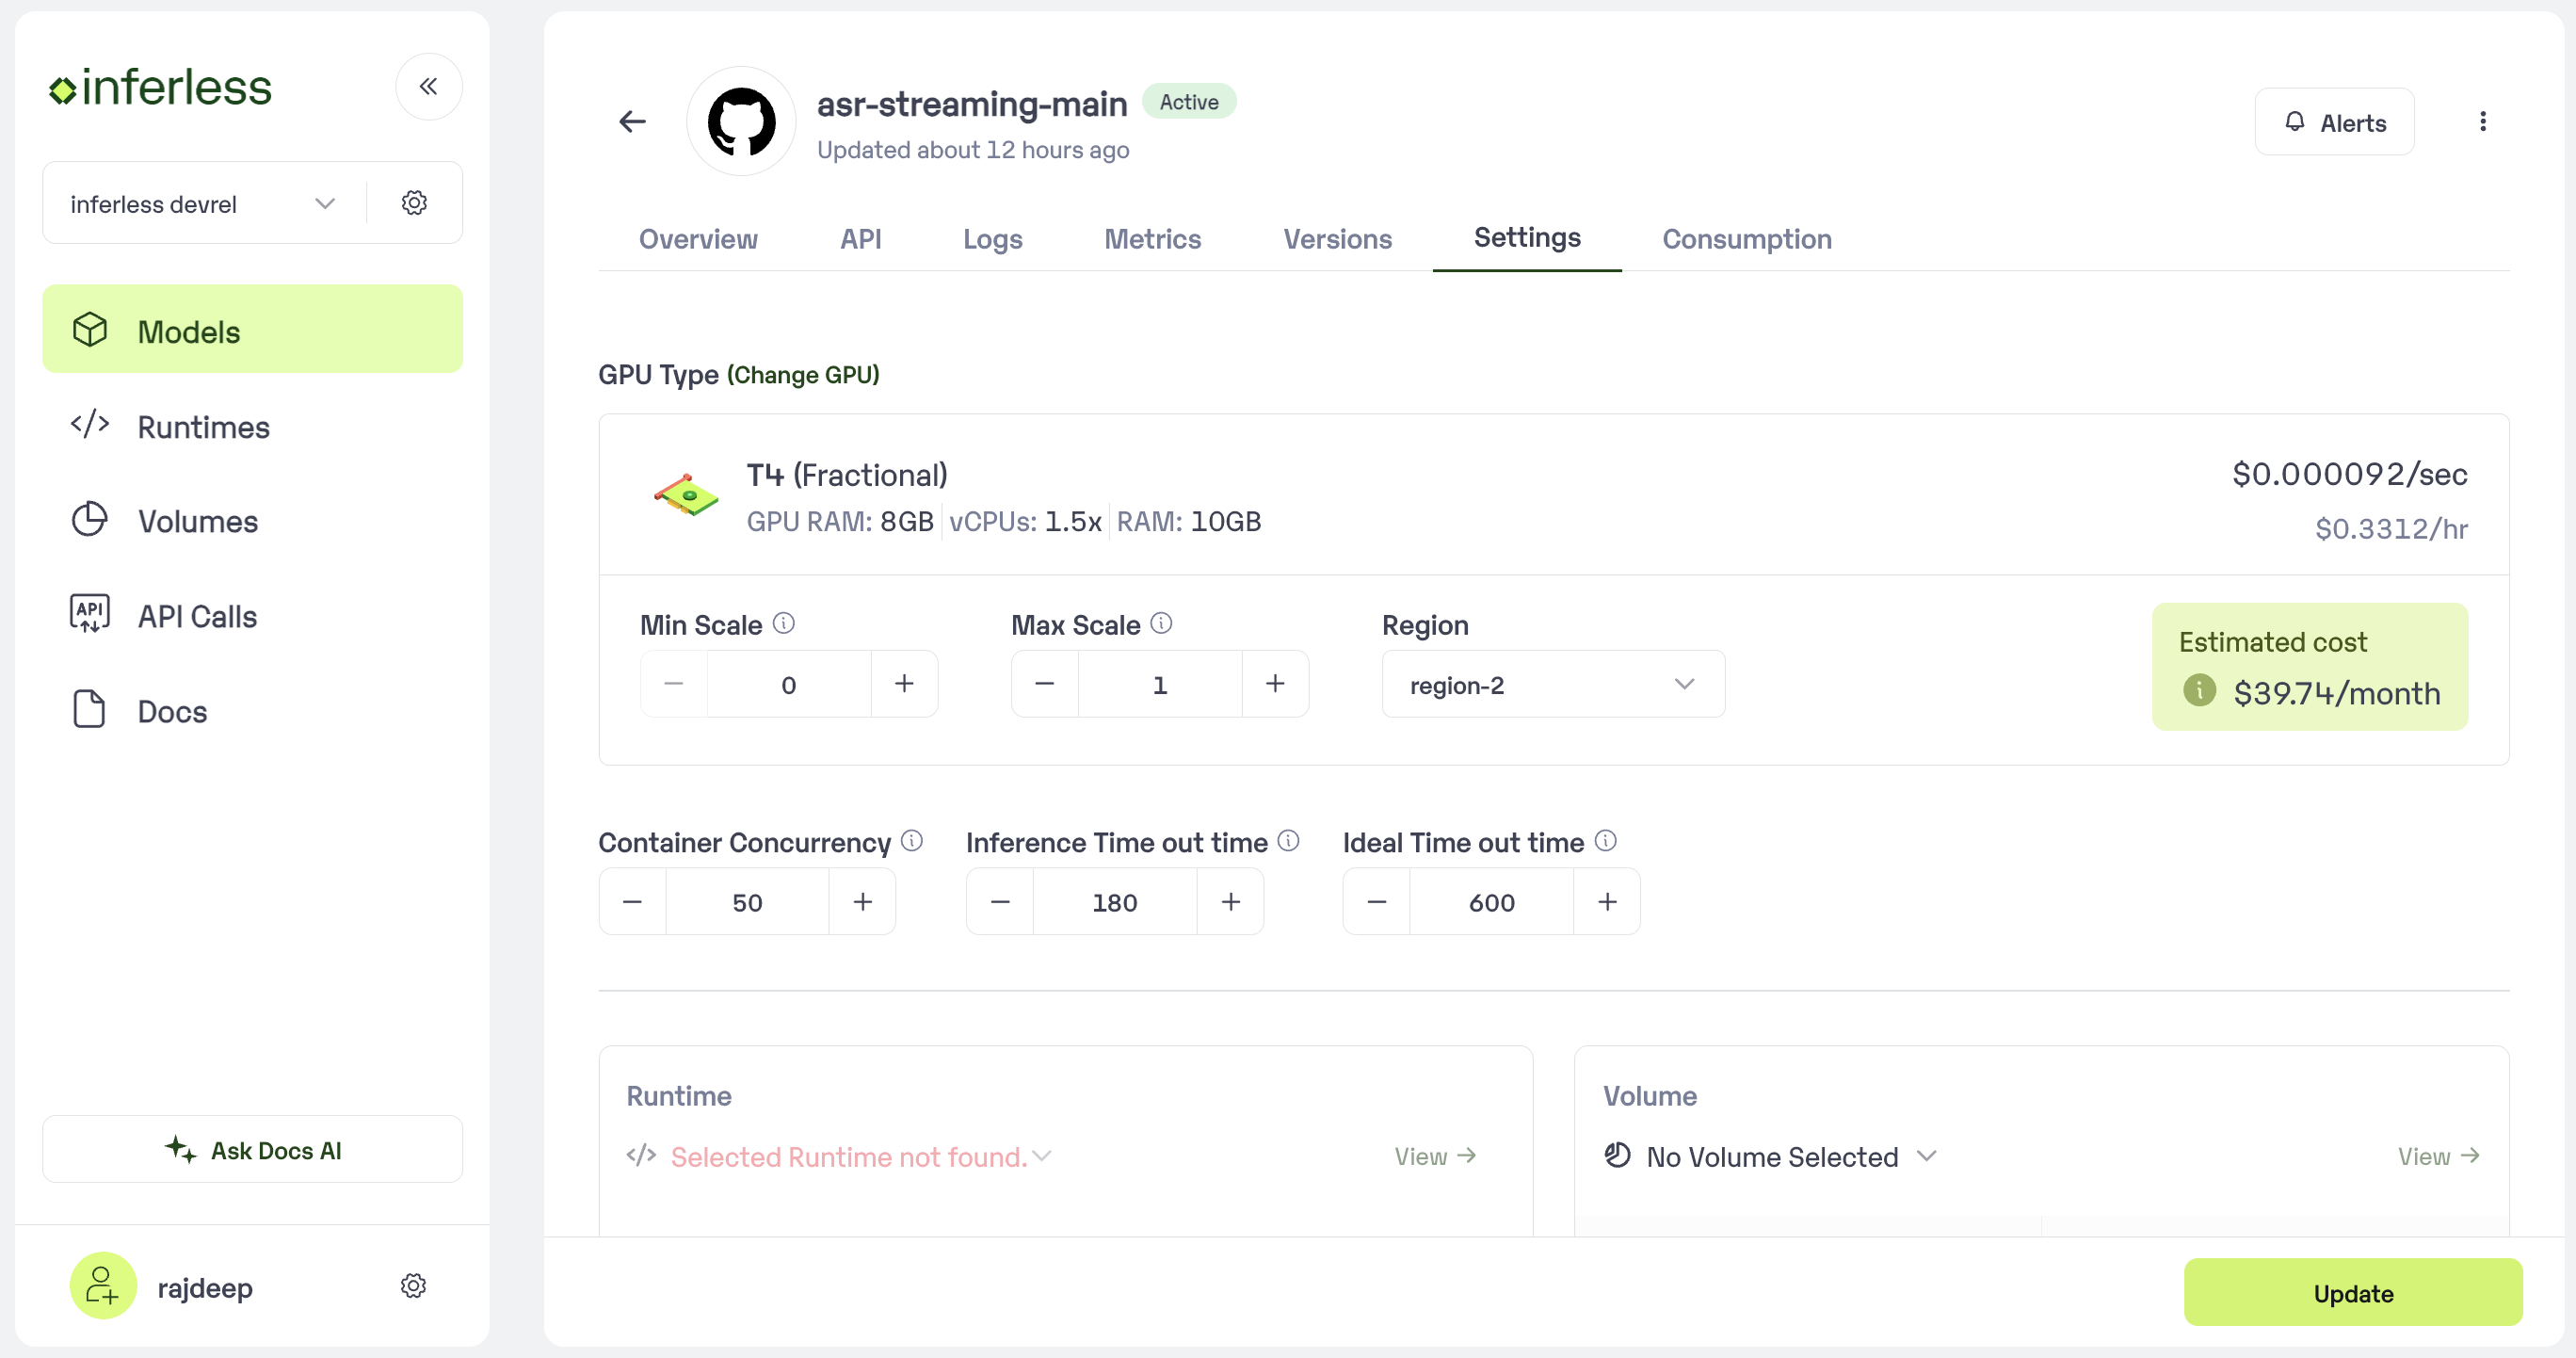The image size is (2576, 1358).
Task: Collapse the sidebar with double-chevron icon
Action: (x=428, y=87)
